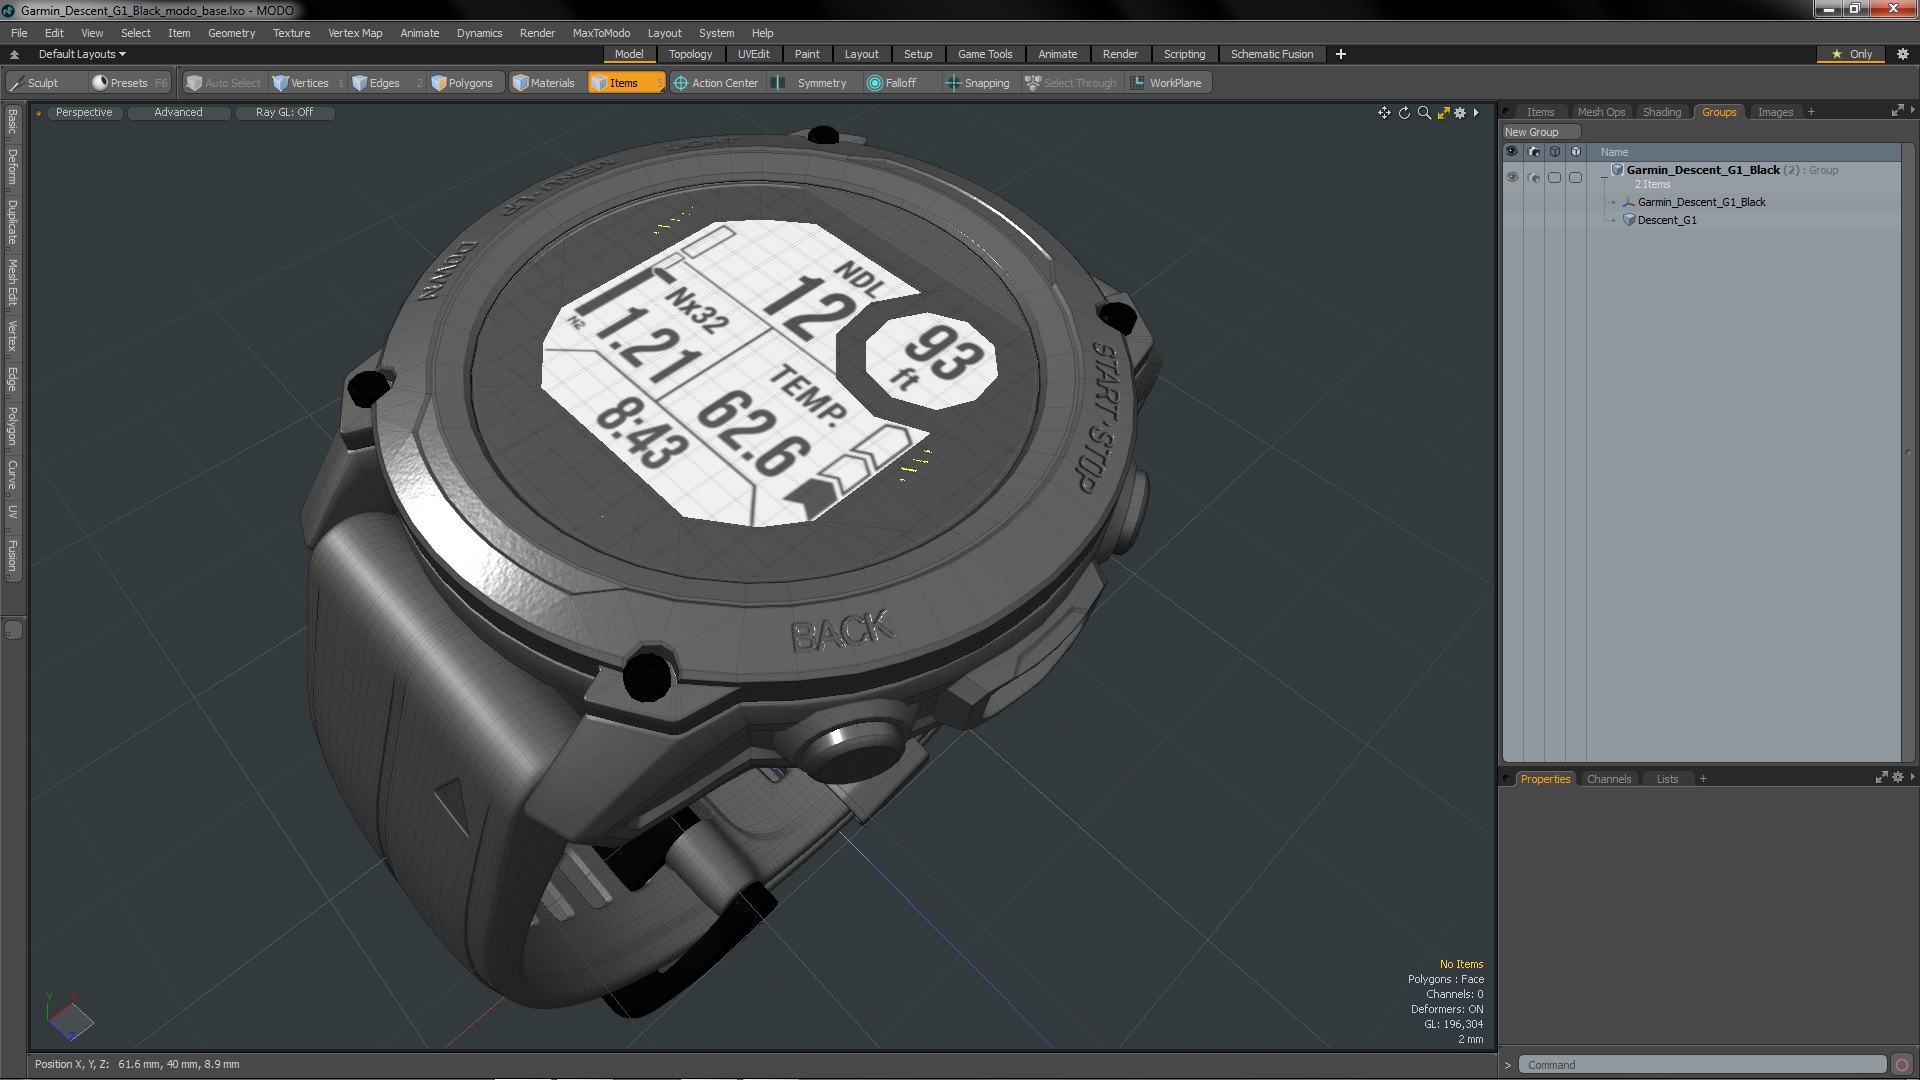Switch to the Shading panel tab
Screen dimensions: 1920x1080
click(x=1661, y=112)
